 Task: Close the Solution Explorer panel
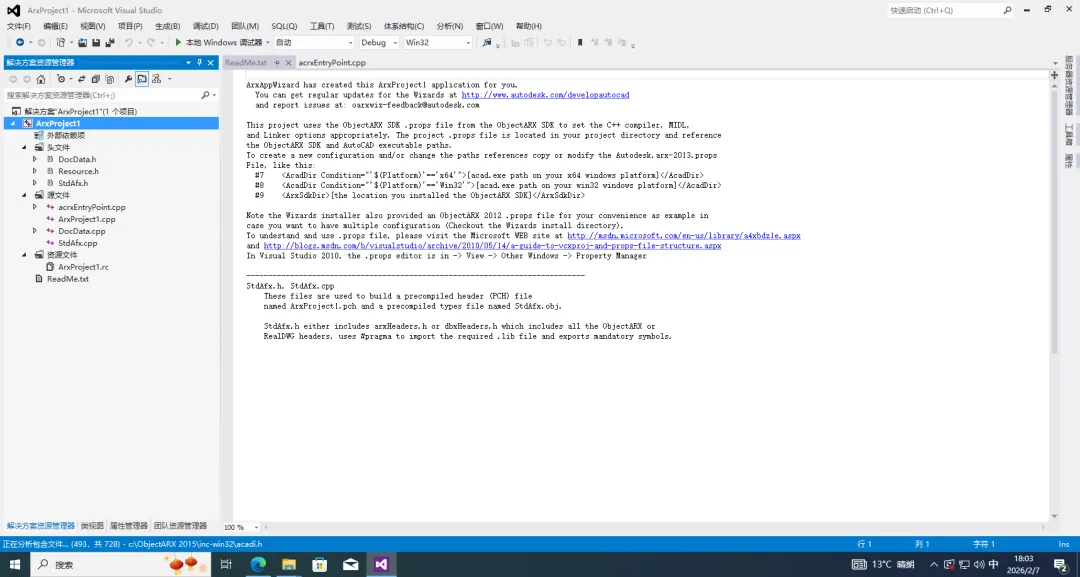pyautogui.click(x=211, y=63)
